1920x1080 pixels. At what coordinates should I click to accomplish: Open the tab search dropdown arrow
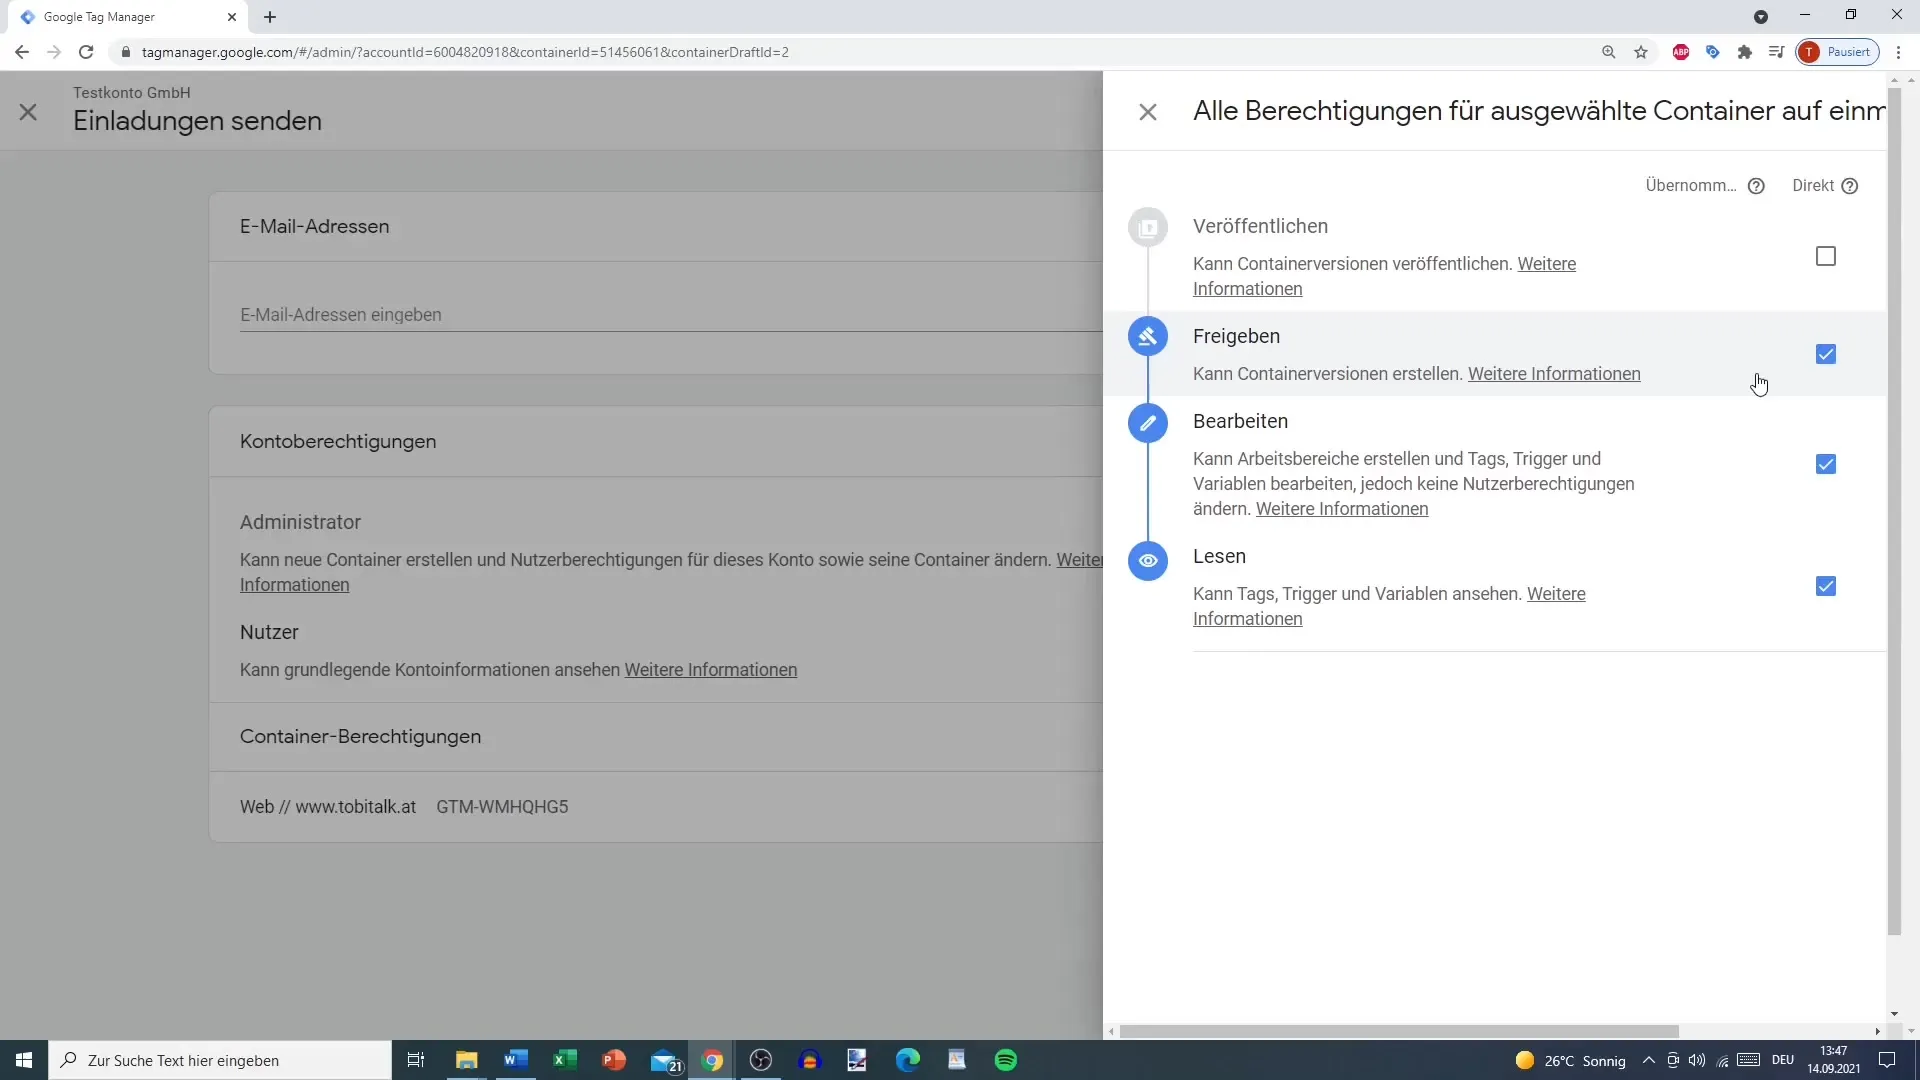1761,17
